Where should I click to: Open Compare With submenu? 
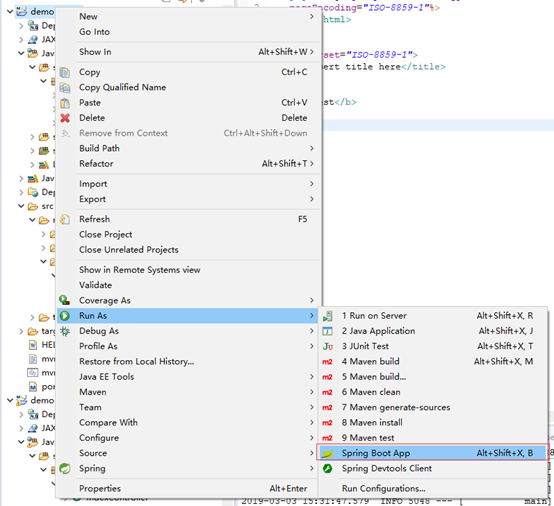point(189,423)
